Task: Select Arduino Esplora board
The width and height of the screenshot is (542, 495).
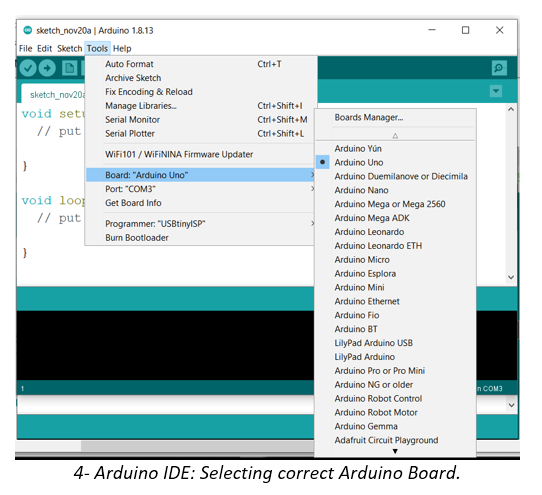Action: [x=395, y=273]
